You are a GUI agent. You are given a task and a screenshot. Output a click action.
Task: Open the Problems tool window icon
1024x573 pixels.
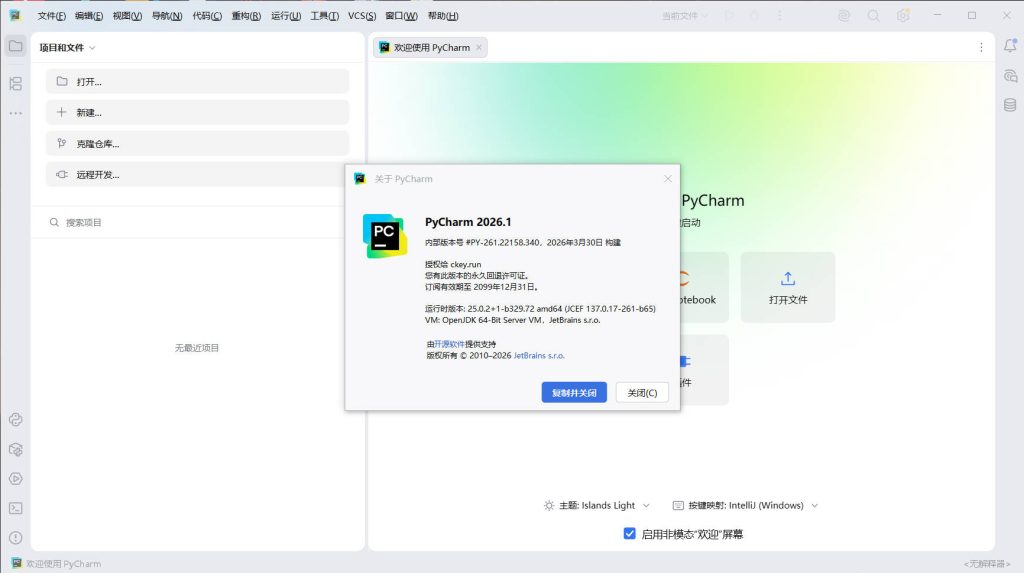tap(16, 538)
